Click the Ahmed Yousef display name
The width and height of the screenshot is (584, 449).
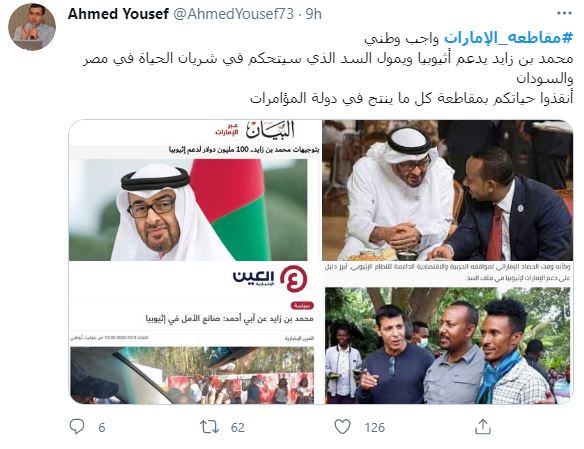(118, 14)
